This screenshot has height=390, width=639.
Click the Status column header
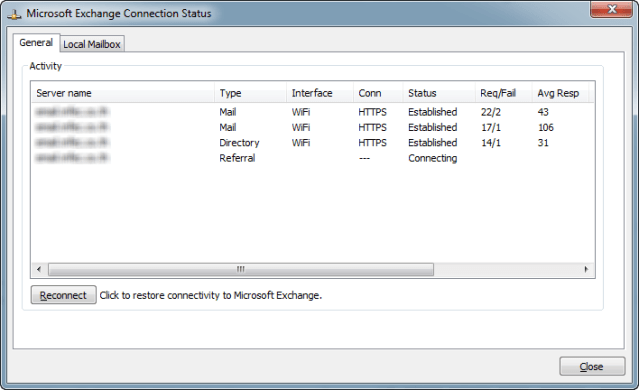(439, 93)
